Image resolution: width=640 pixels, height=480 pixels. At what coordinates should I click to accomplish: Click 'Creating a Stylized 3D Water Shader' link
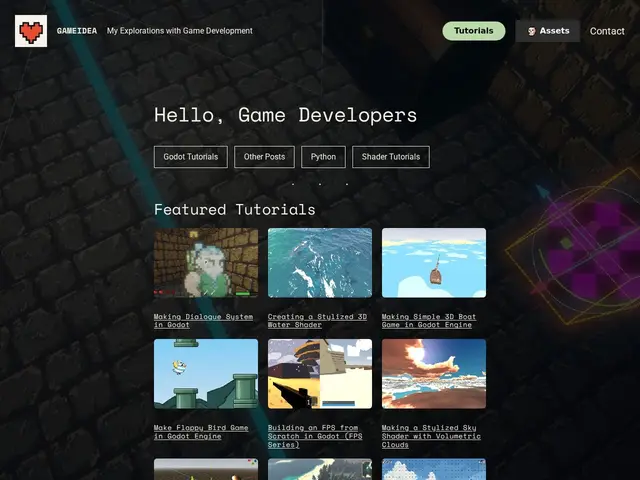click(x=317, y=321)
